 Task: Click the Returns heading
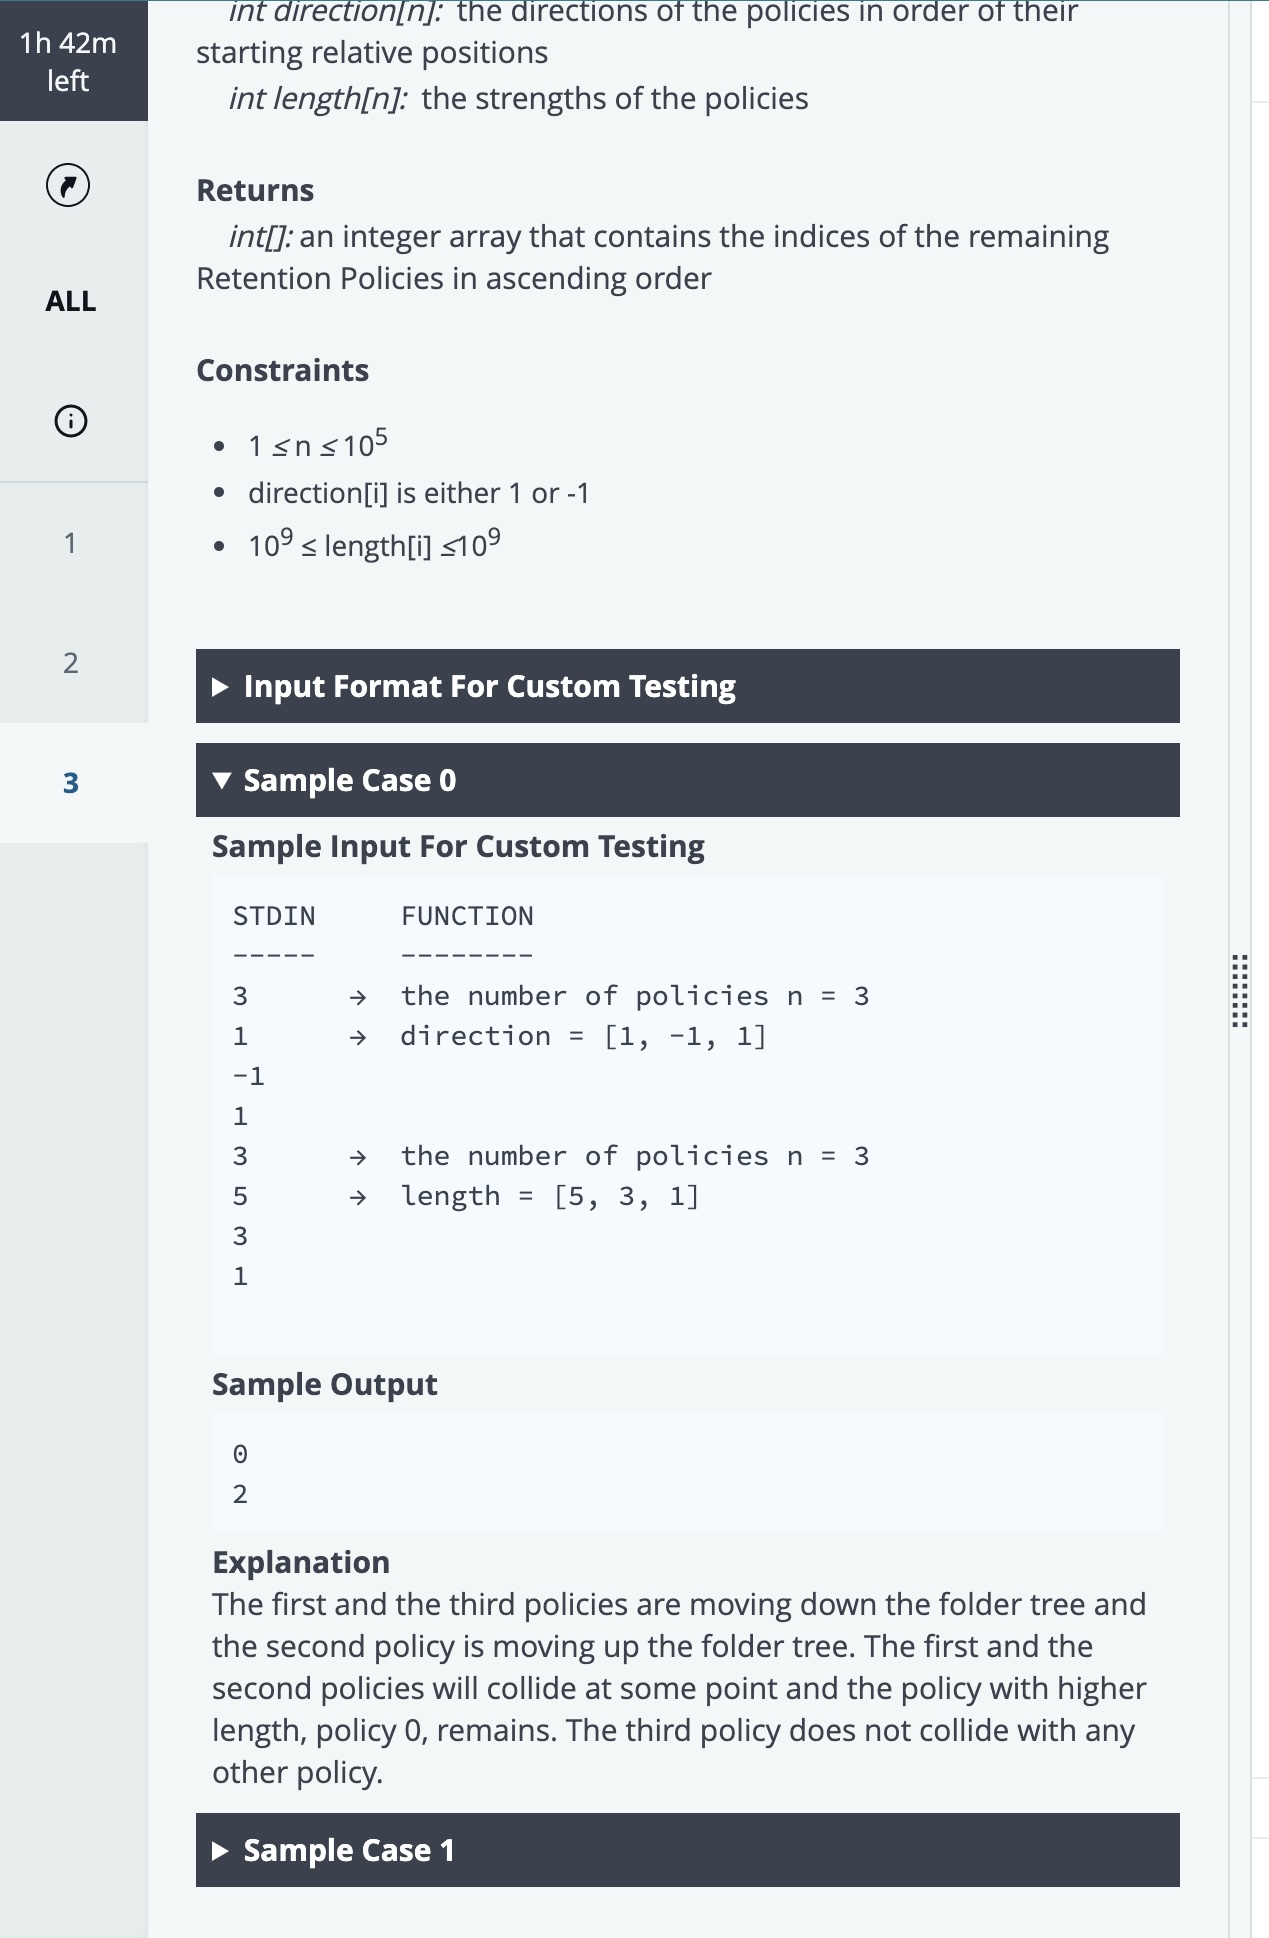click(255, 190)
